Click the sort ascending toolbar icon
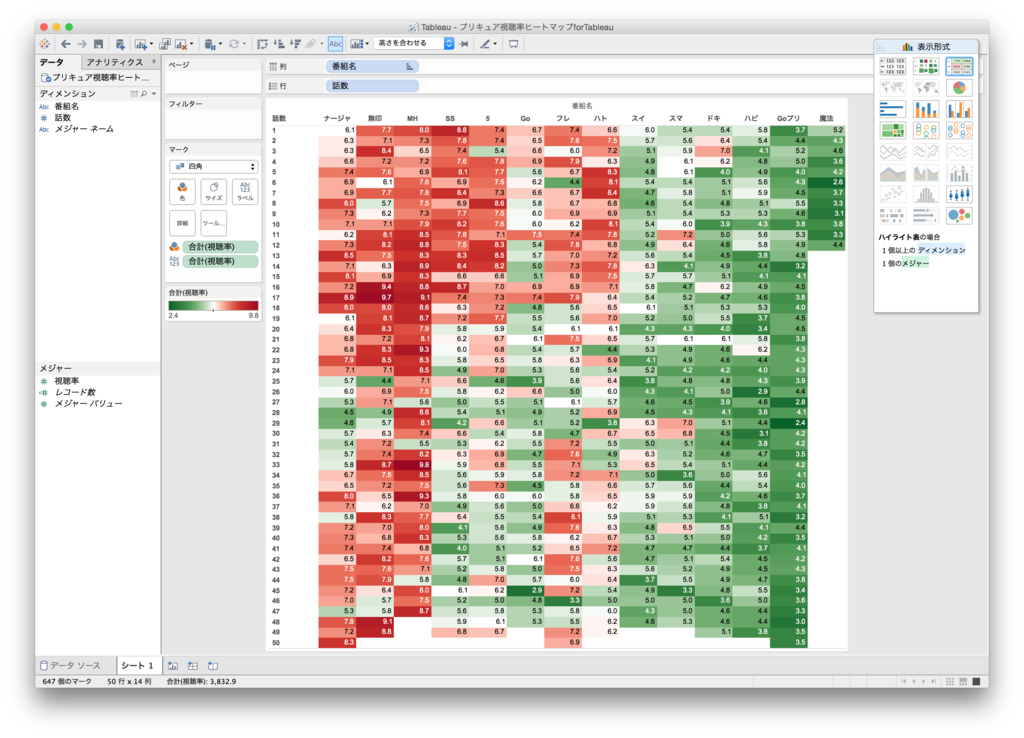This screenshot has width=1024, height=738. coord(279,44)
